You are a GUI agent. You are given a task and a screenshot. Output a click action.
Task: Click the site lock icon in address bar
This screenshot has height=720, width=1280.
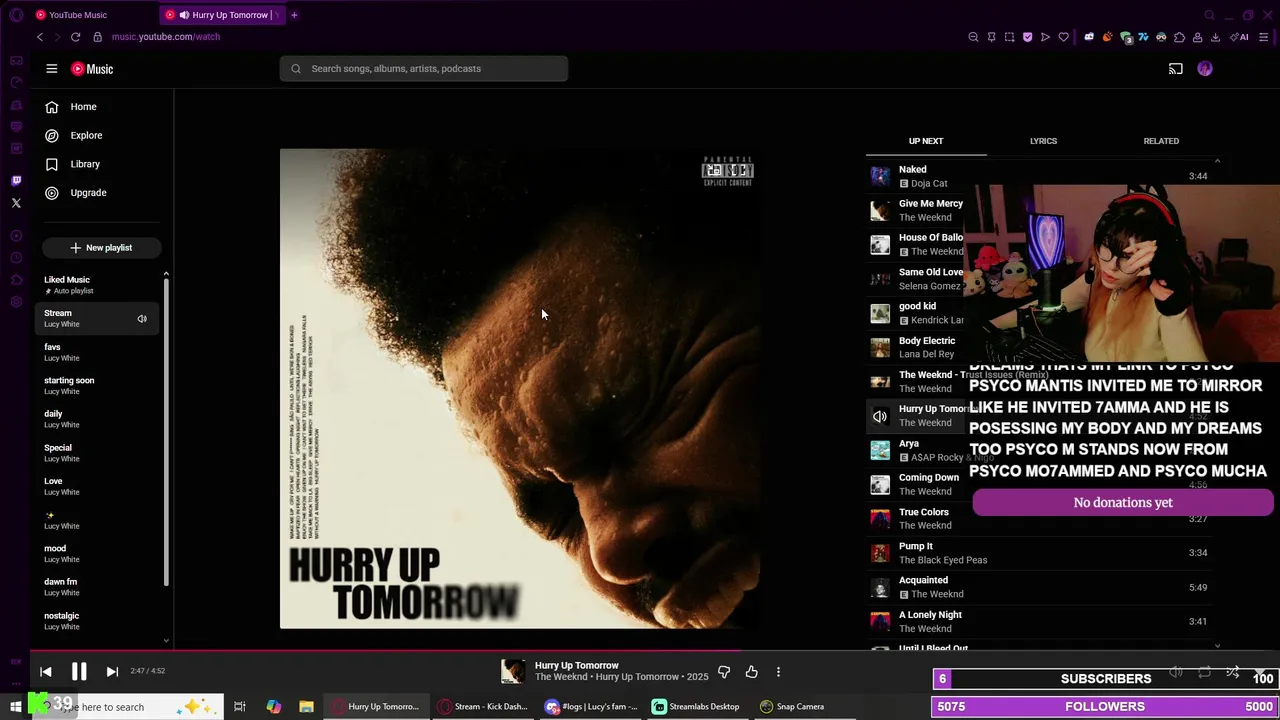(x=97, y=37)
